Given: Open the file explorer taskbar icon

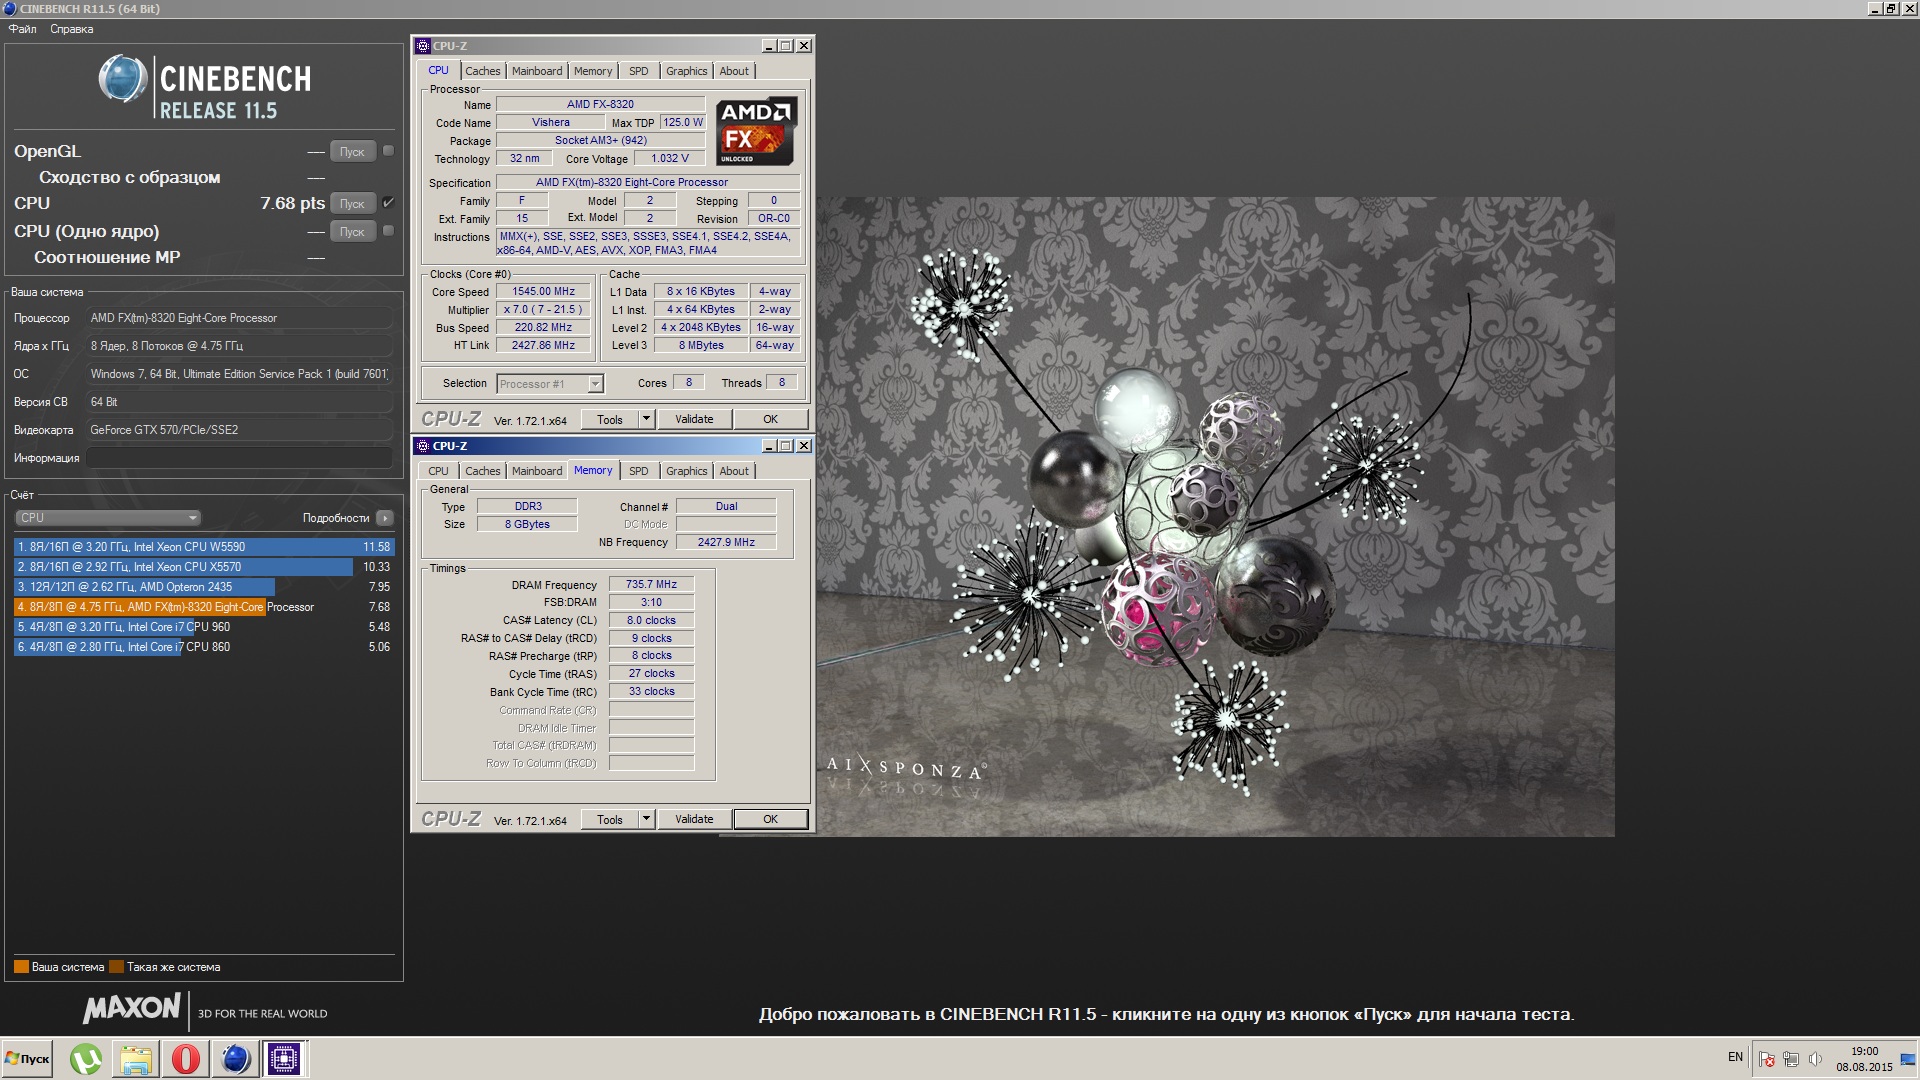Looking at the screenshot, I should [136, 1059].
